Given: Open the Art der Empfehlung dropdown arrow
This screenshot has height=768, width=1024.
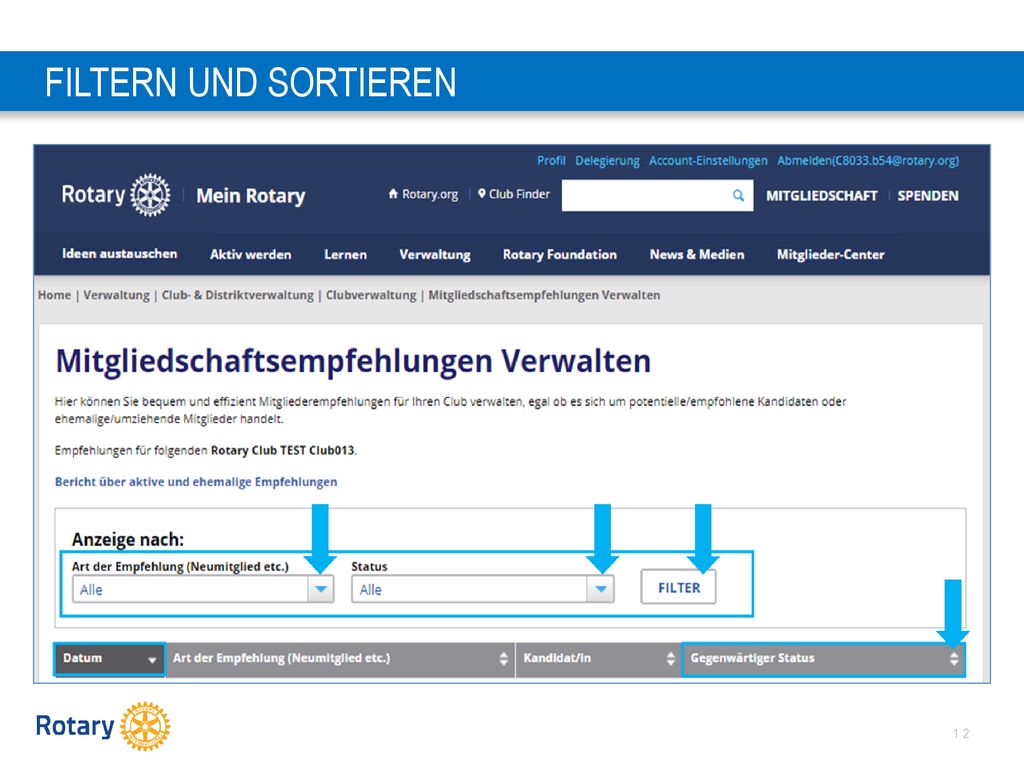Looking at the screenshot, I should [321, 589].
